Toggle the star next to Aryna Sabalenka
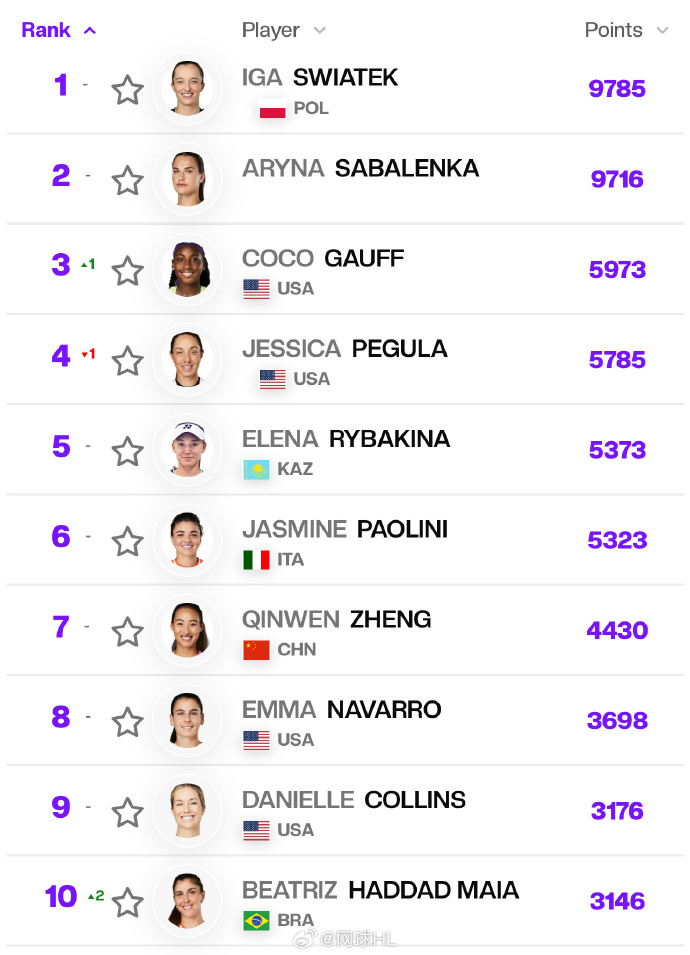The image size is (690, 955). pyautogui.click(x=127, y=181)
